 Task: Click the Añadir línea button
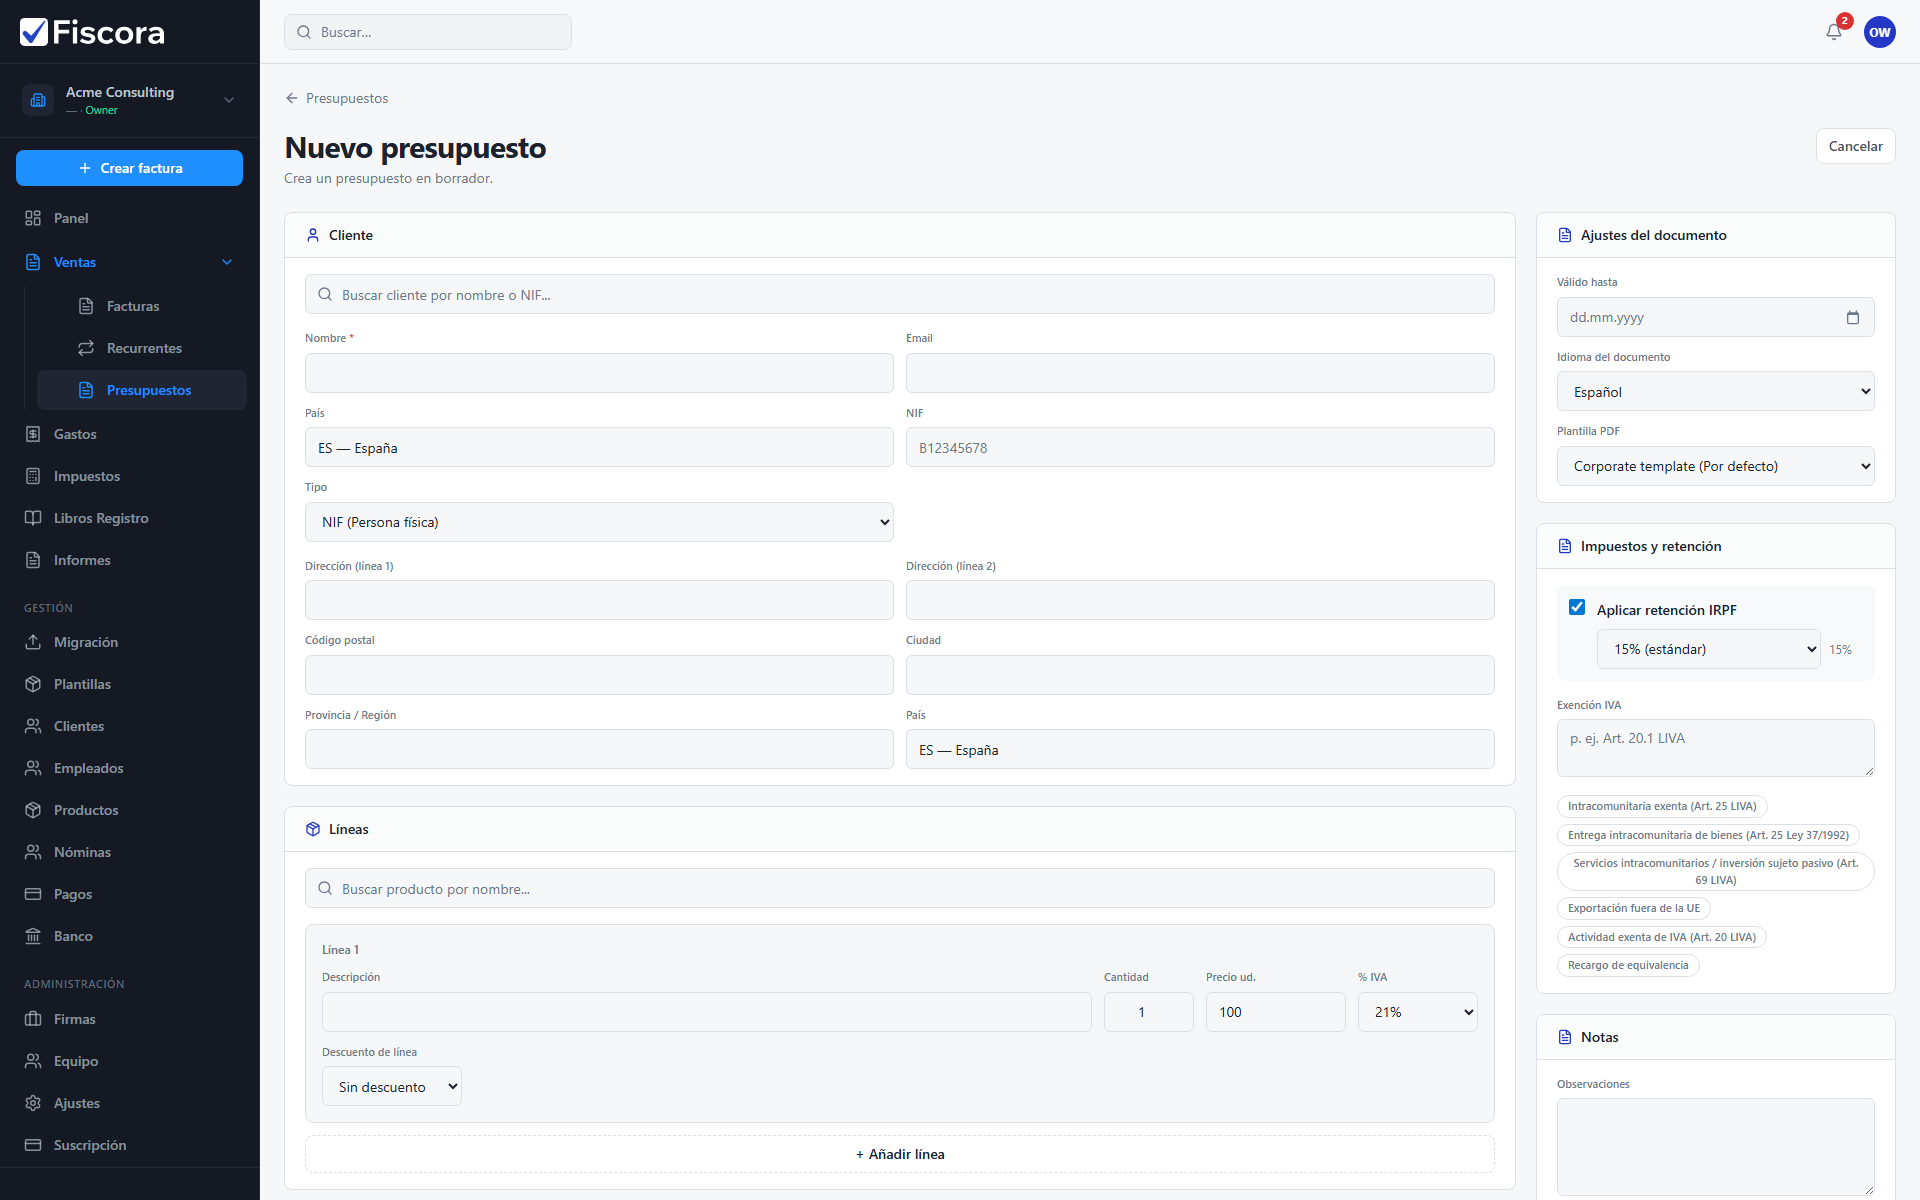pos(900,1154)
